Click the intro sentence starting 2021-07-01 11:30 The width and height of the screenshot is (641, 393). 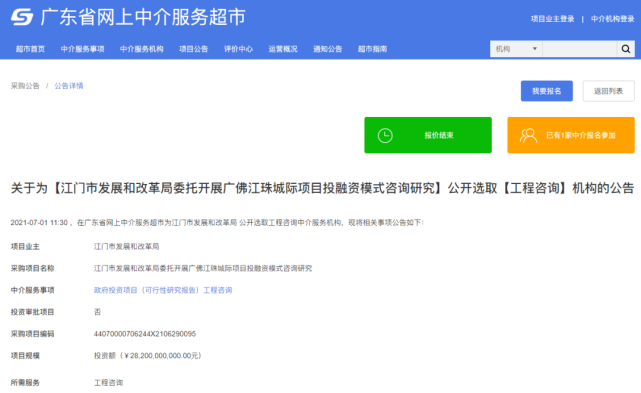217,222
